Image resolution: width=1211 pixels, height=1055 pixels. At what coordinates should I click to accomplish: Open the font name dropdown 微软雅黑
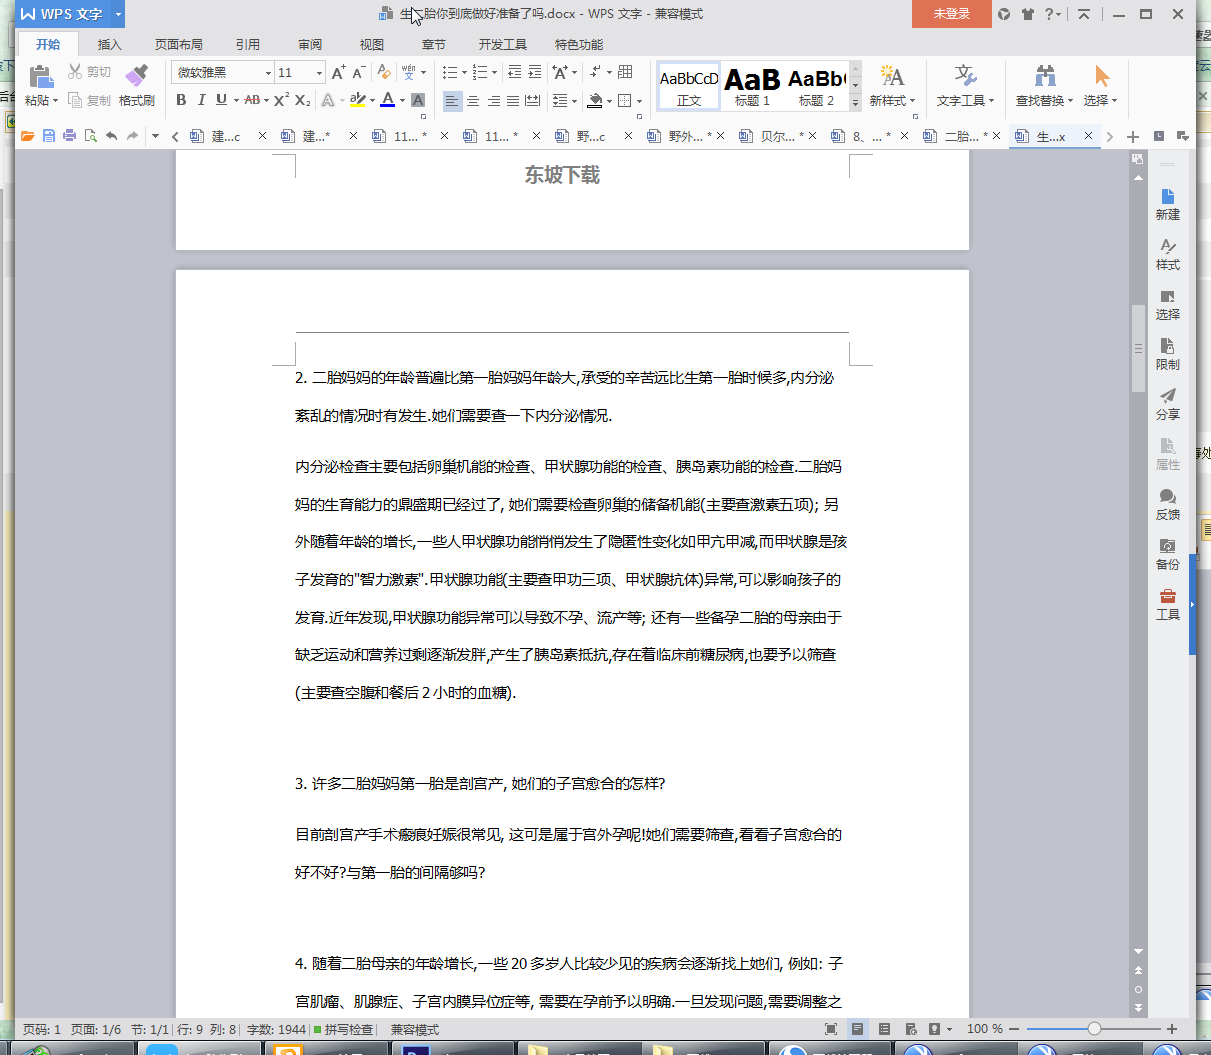click(268, 73)
